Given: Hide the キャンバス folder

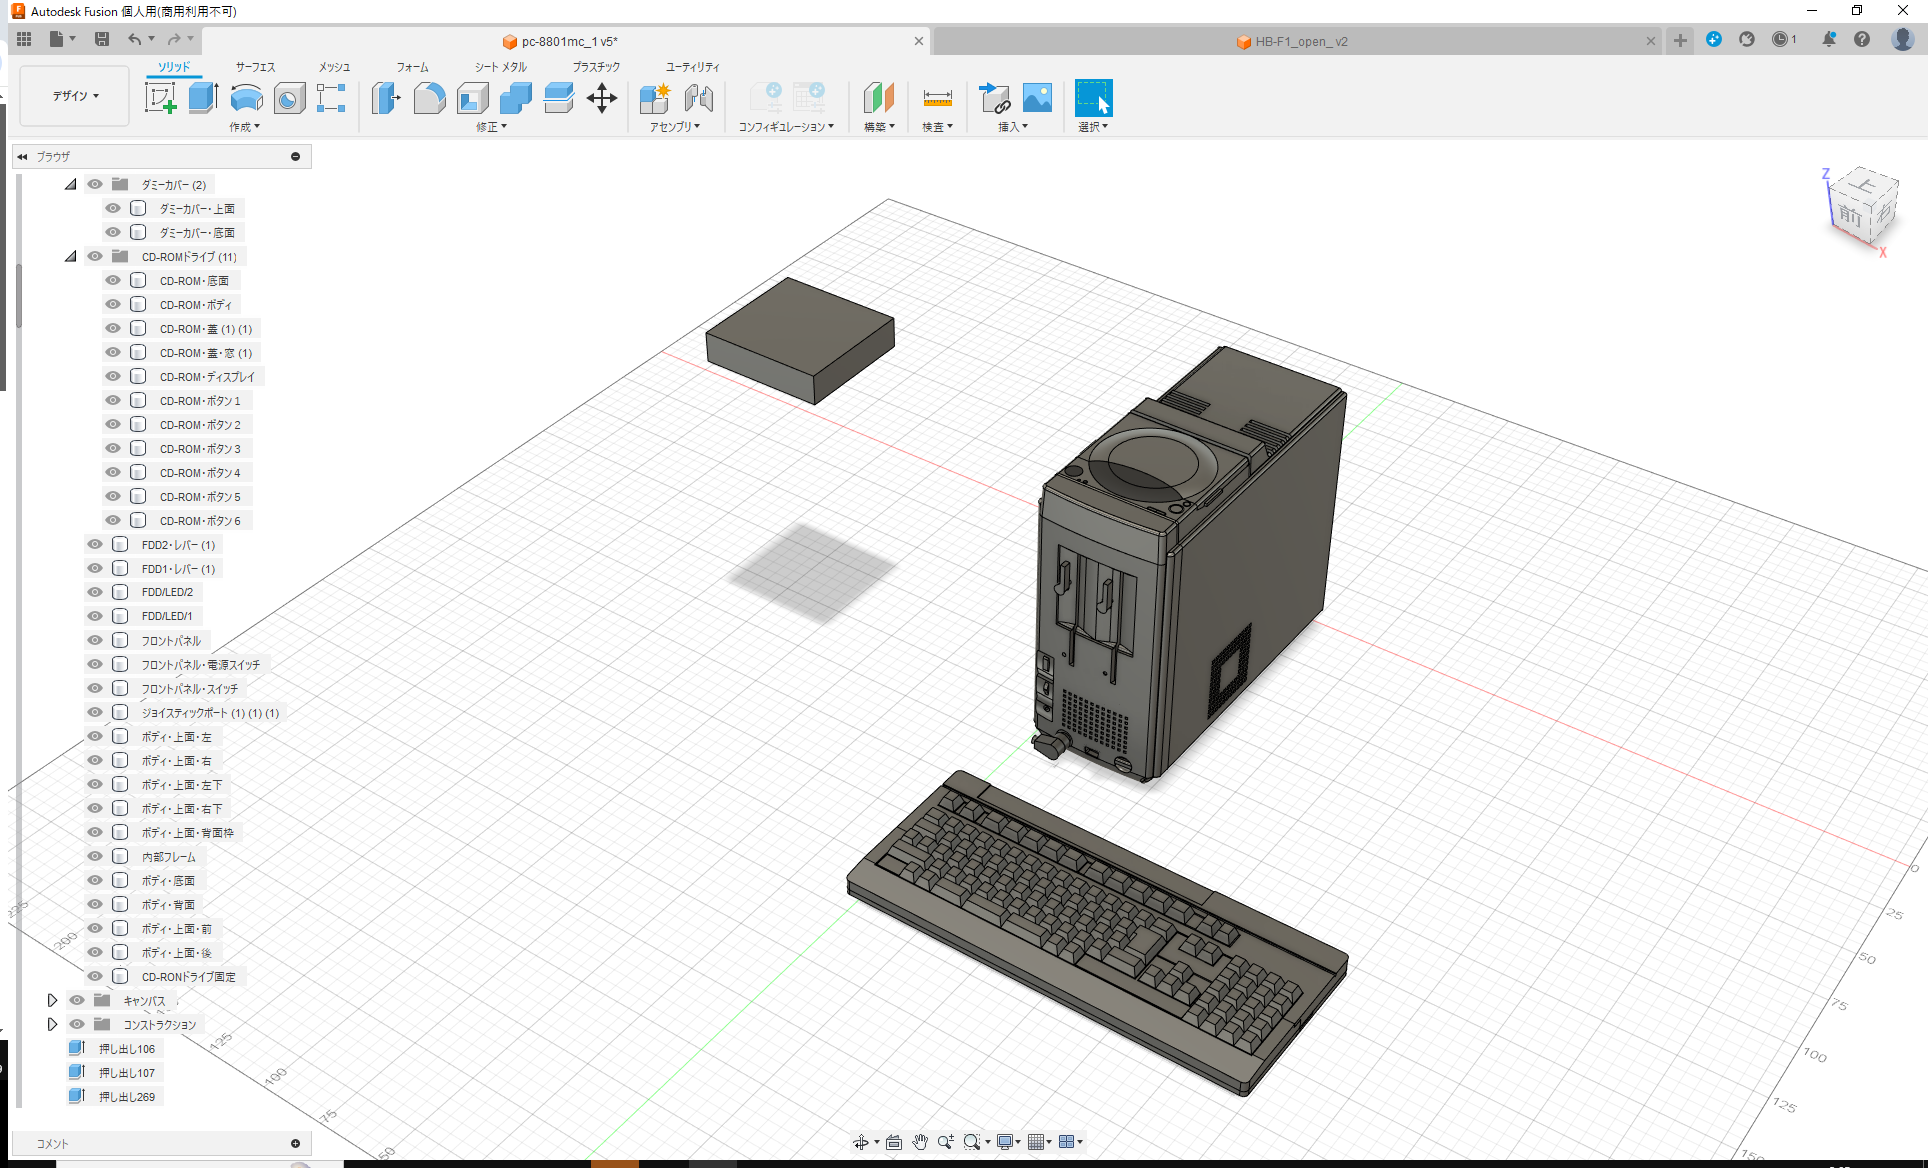Looking at the screenshot, I should [x=76, y=1000].
